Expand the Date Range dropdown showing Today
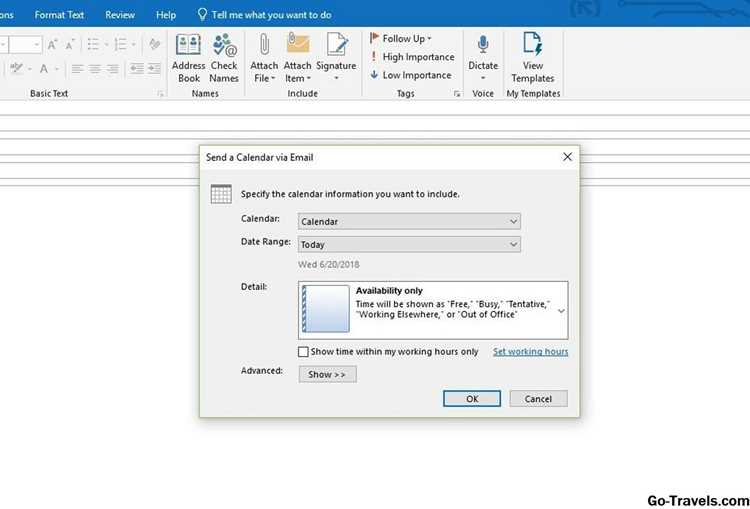Viewport: 750px width, 509px height. [409, 244]
